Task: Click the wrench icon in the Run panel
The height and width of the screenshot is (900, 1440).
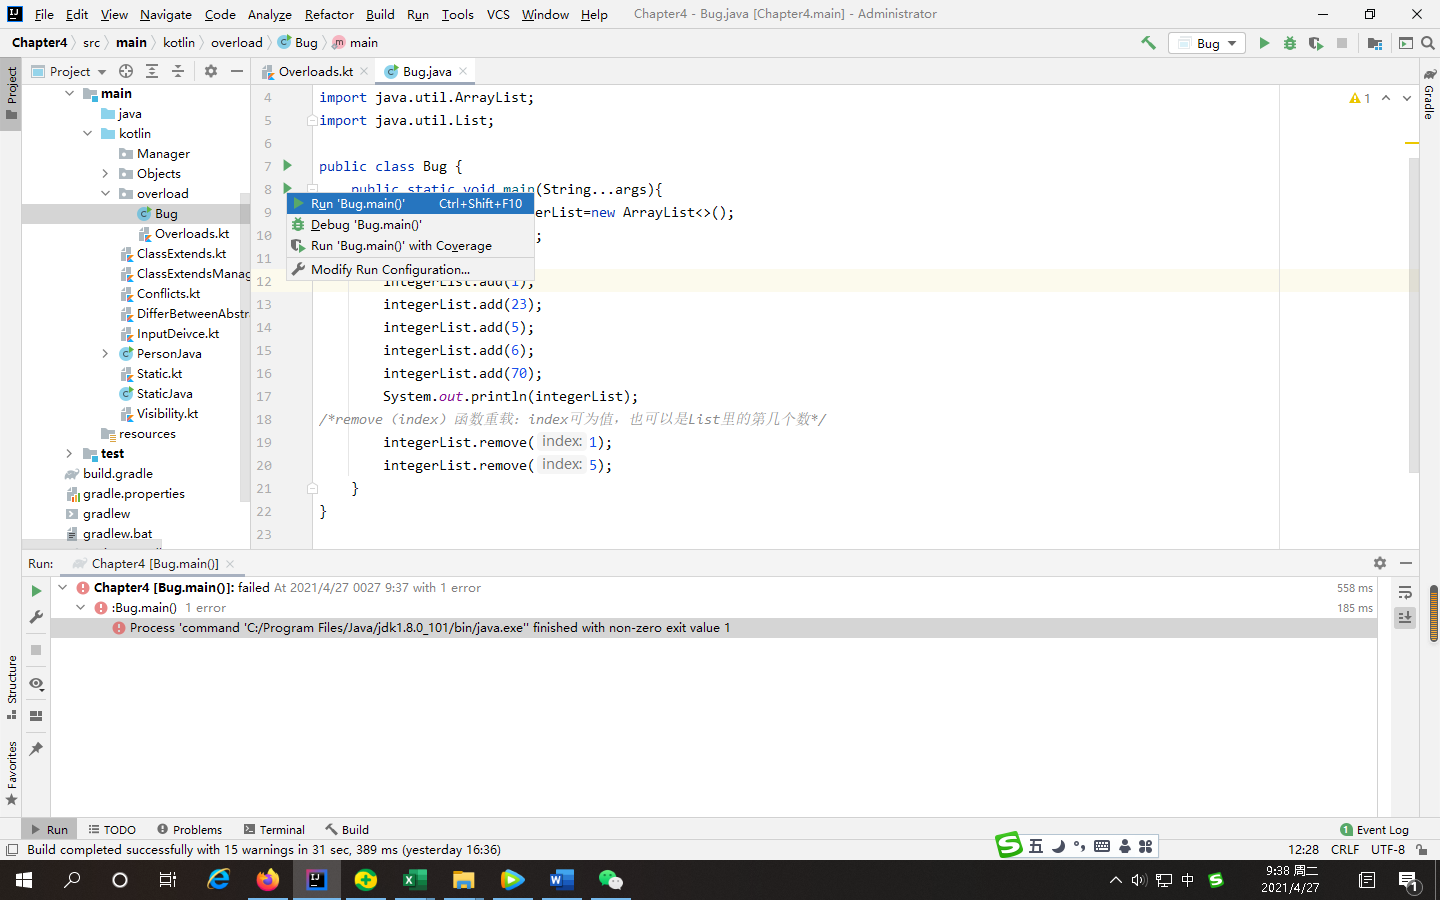Action: [x=36, y=618]
